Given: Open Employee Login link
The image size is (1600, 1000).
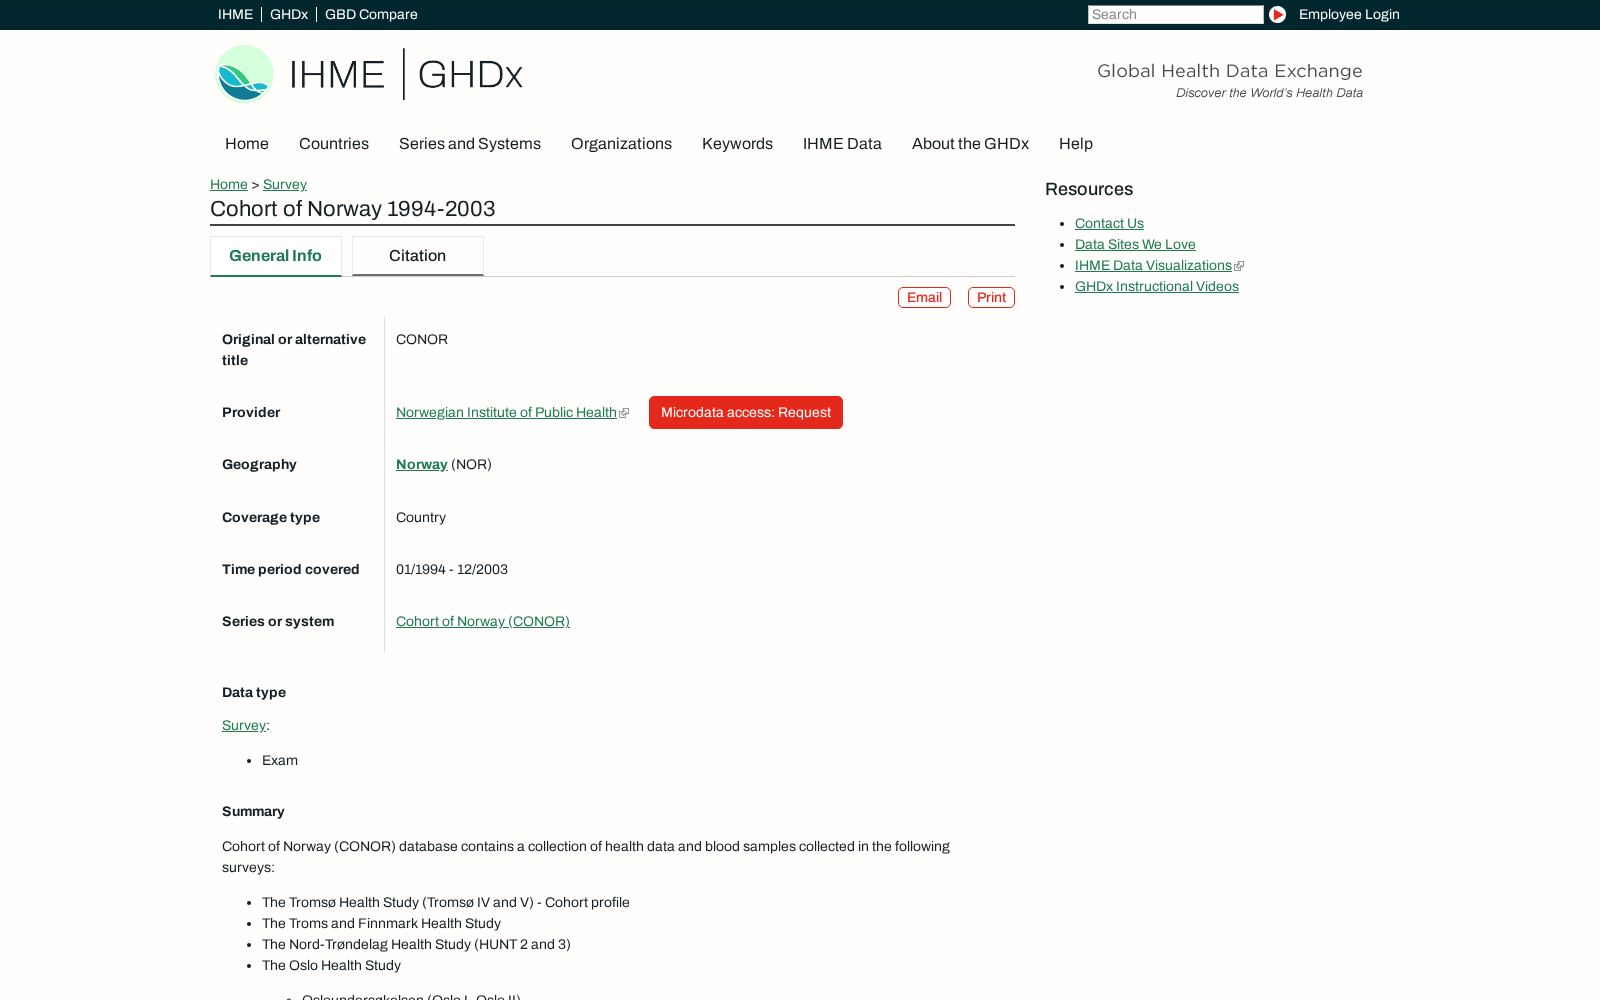Looking at the screenshot, I should pos(1349,14).
